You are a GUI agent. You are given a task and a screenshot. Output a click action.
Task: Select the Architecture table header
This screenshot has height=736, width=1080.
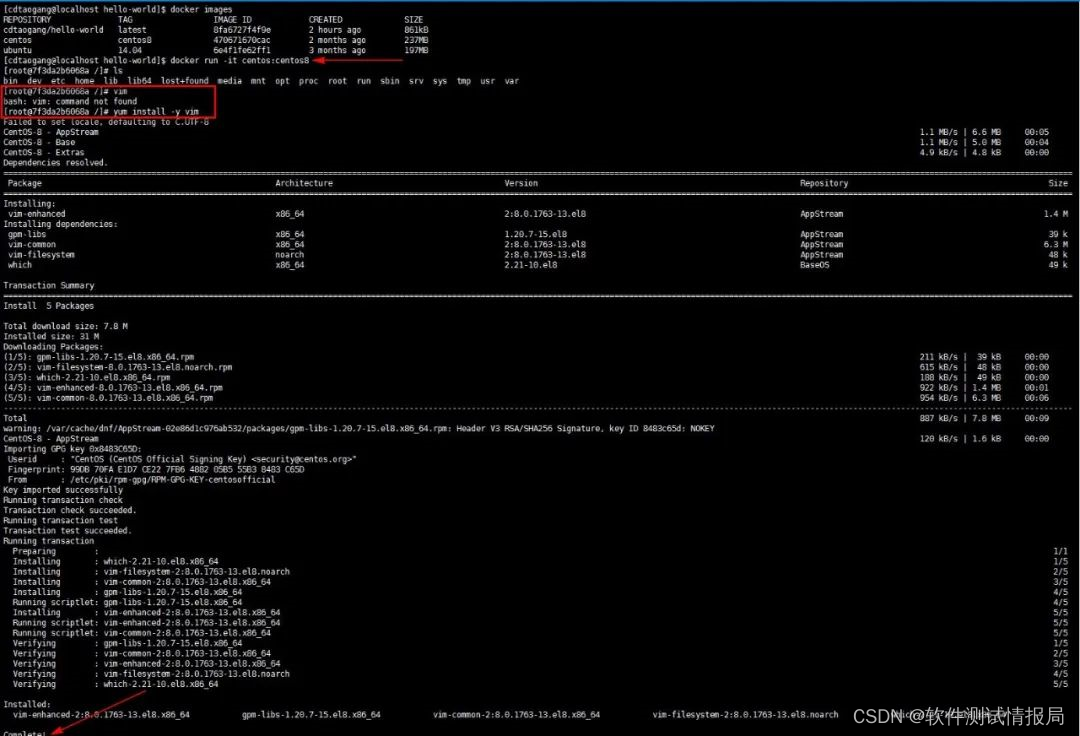pyautogui.click(x=304, y=183)
